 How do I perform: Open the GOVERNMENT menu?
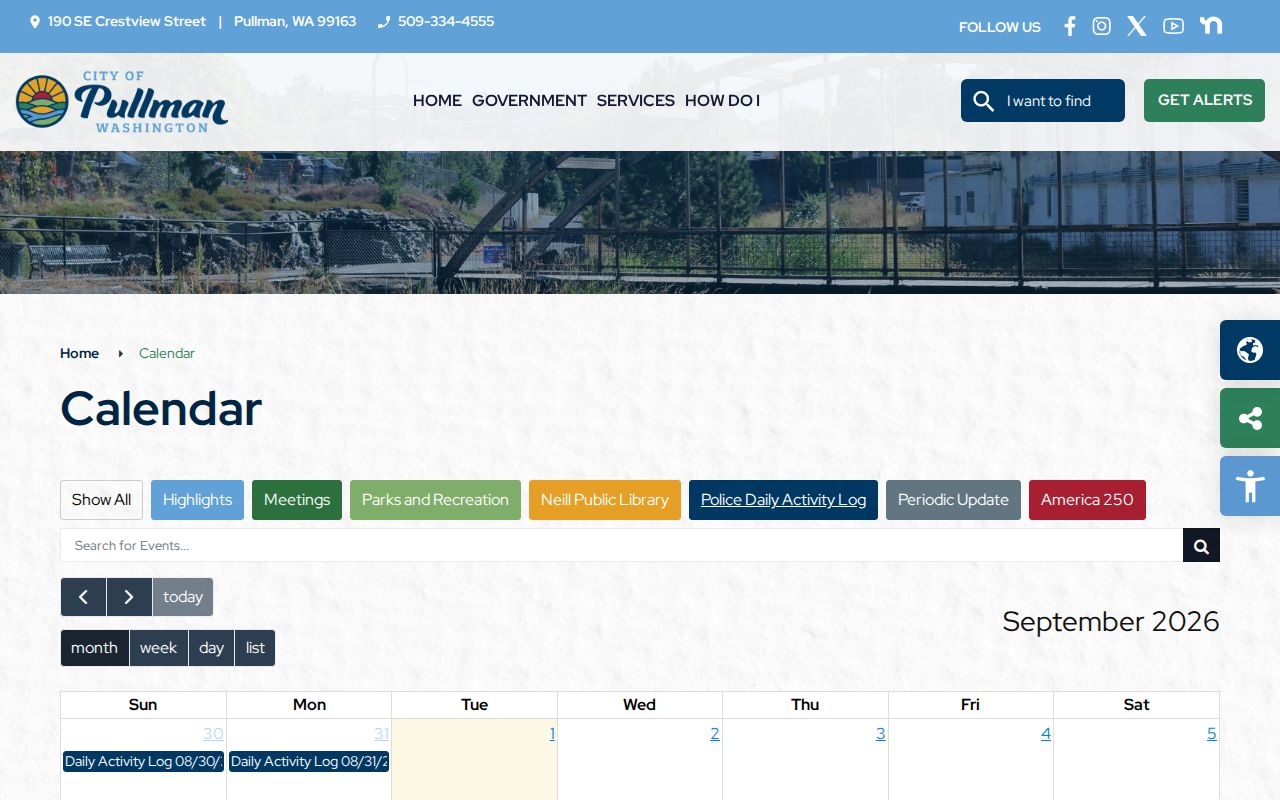click(x=529, y=100)
